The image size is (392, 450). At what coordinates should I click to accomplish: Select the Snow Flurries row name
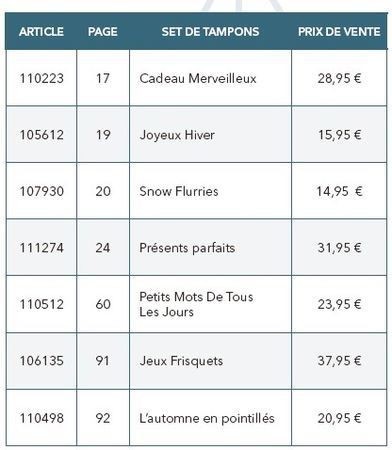179,191
